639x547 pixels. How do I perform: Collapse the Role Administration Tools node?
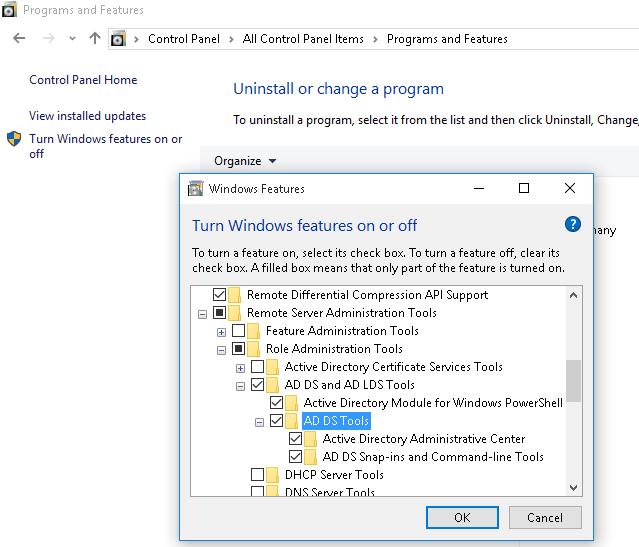click(x=221, y=350)
